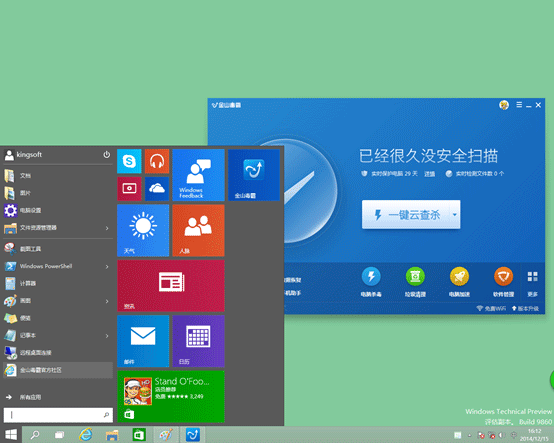The image size is (554, 443).
Task: Start scan with 一键云查杀 button
Action: pos(406,214)
